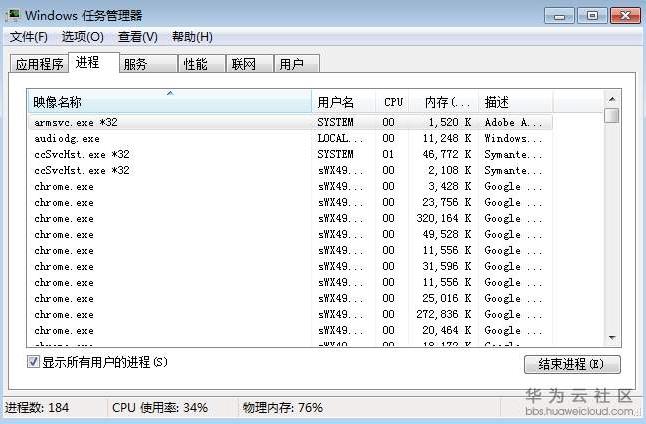This screenshot has width=646, height=424.
Task: Sort by 描述 column header
Action: [515, 101]
